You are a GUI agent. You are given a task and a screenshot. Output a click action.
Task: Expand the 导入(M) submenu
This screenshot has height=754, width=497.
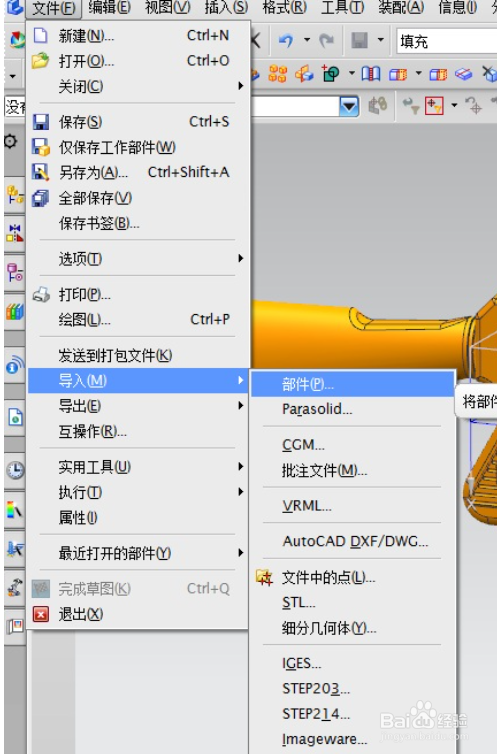click(x=138, y=381)
